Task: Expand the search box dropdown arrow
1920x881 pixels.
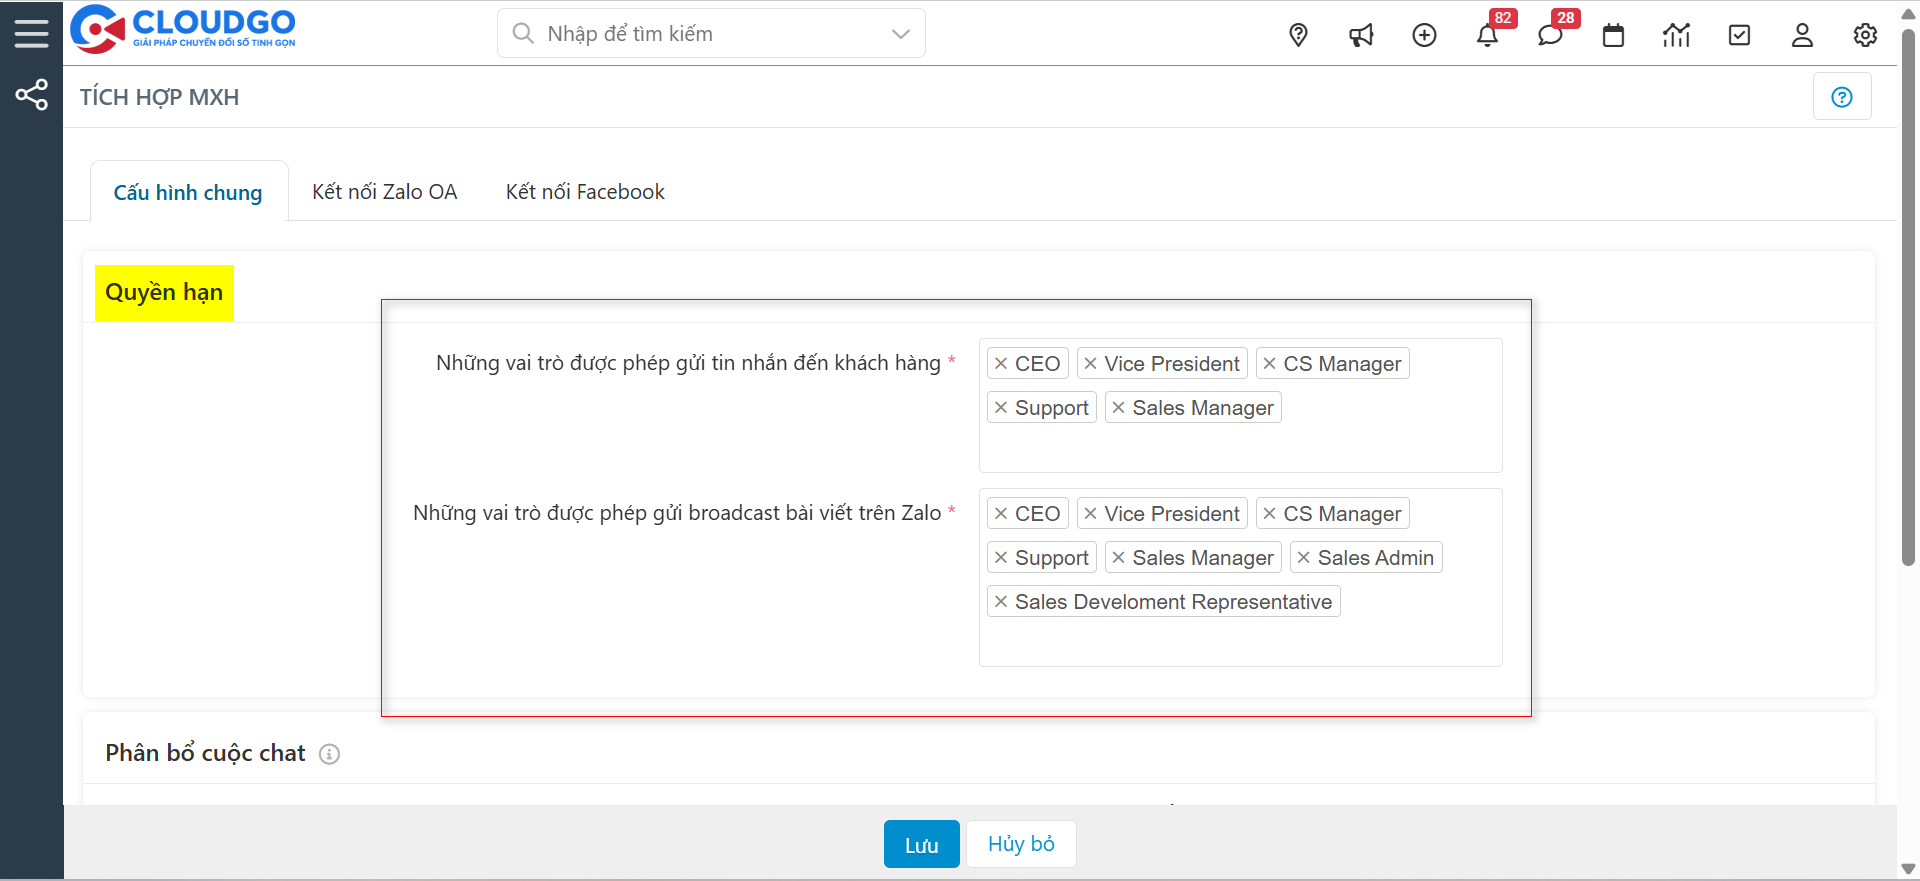Action: tap(900, 34)
